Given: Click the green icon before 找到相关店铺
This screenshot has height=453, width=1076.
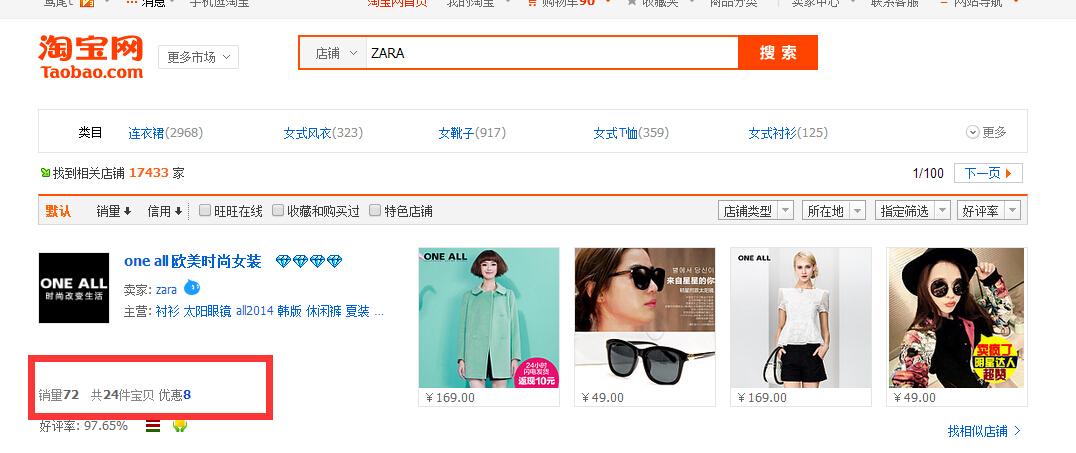Looking at the screenshot, I should click(45, 173).
